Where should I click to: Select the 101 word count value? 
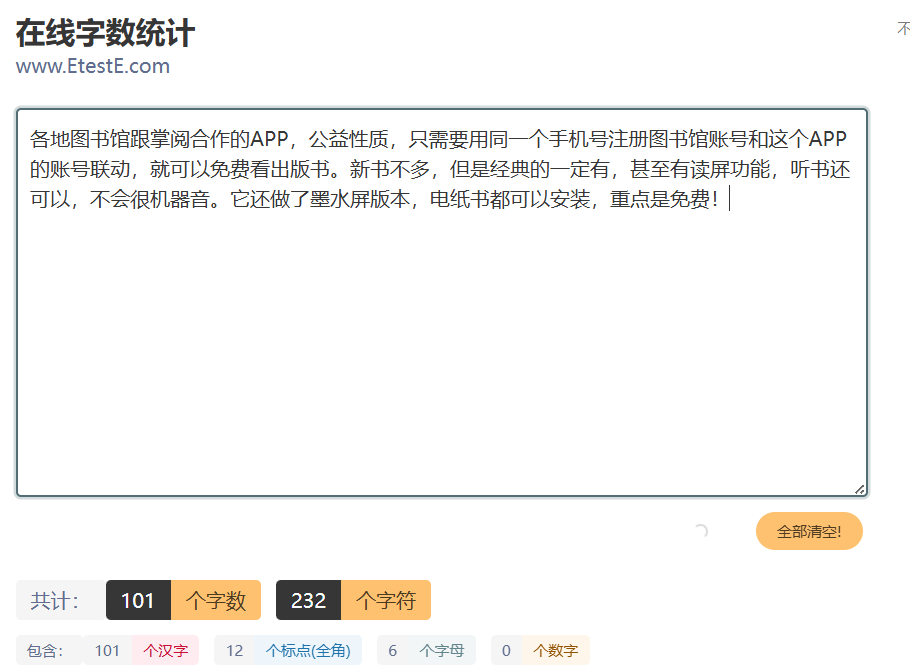pos(138,600)
